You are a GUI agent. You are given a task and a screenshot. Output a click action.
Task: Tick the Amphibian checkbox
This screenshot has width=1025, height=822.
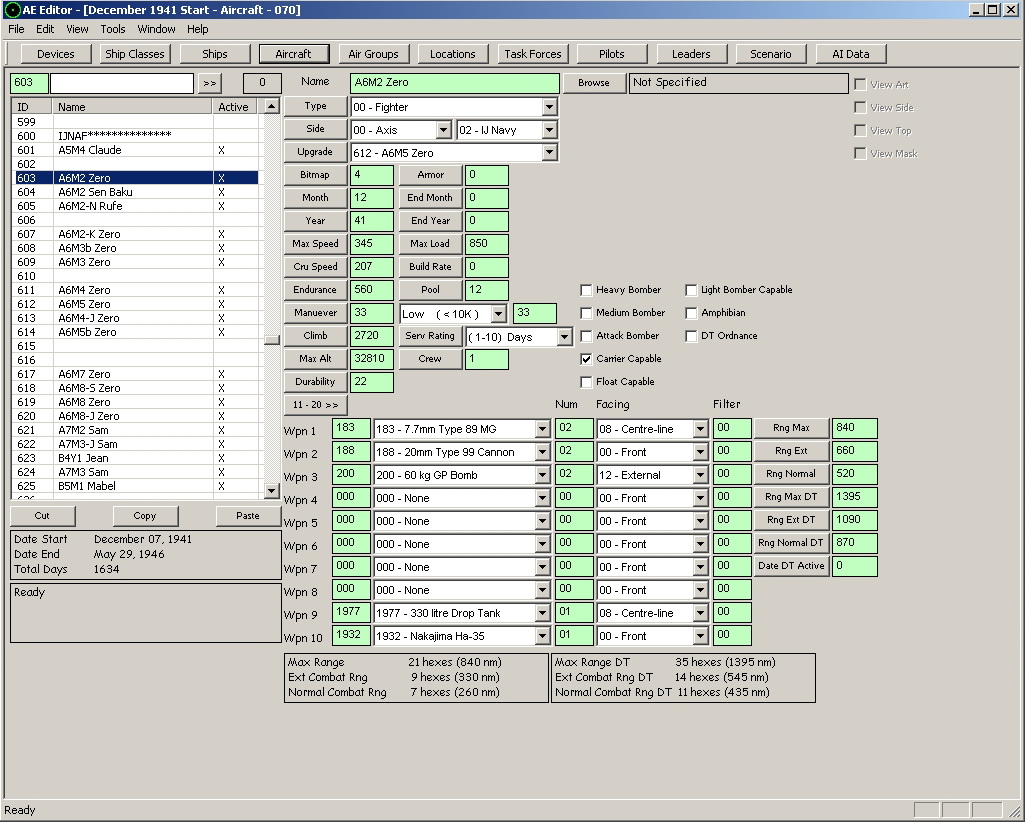(x=691, y=313)
